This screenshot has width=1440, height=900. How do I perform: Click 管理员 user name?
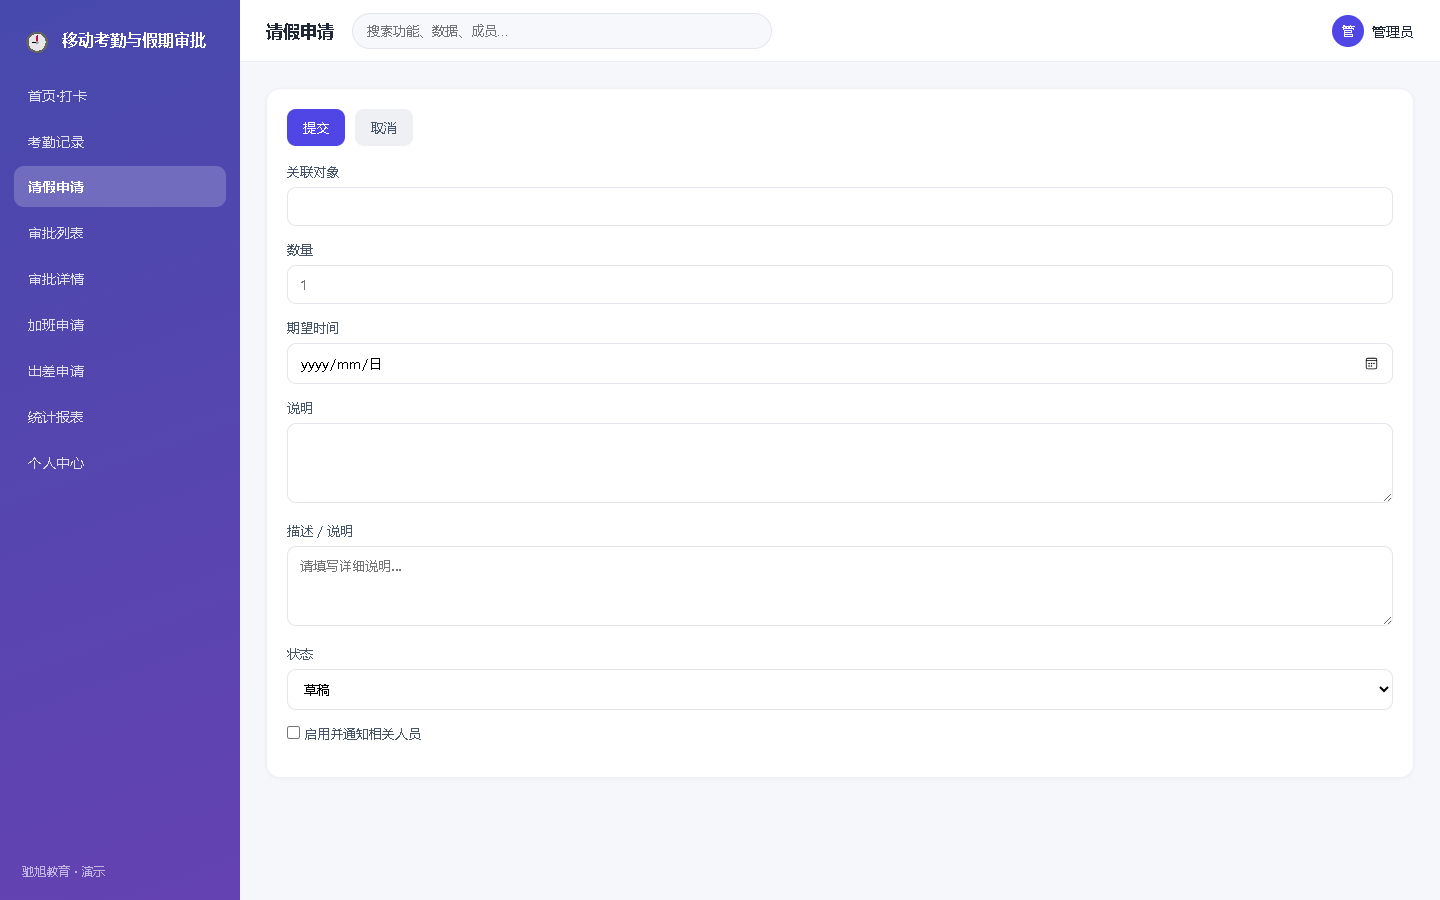1392,32
